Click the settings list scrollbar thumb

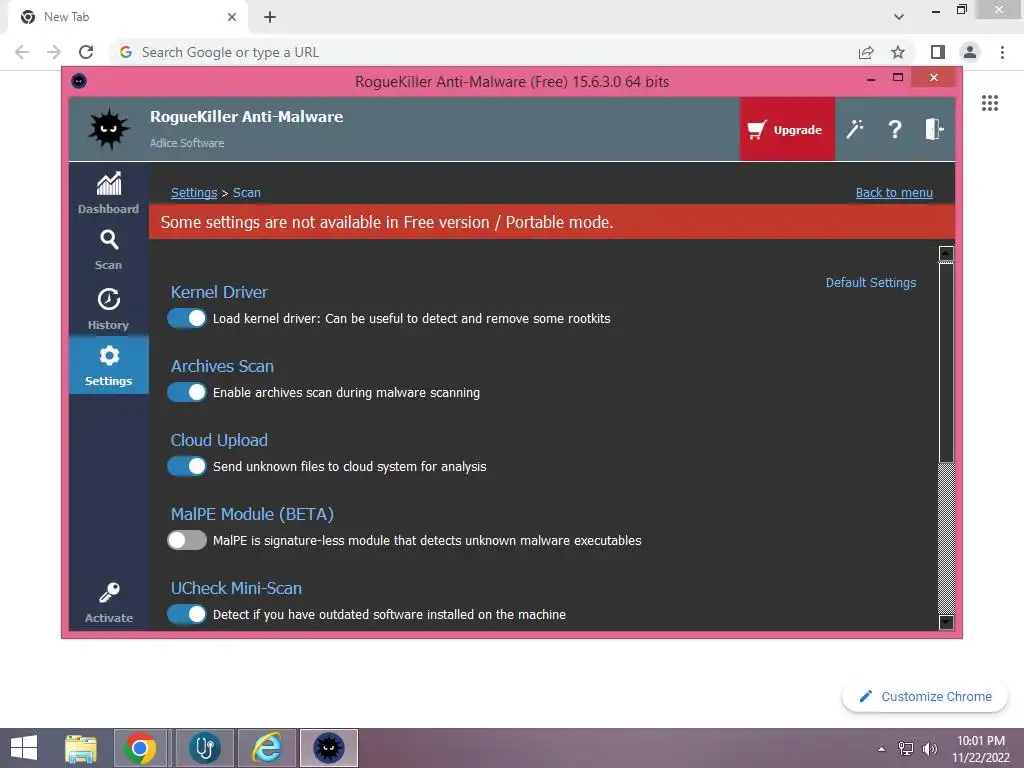(x=946, y=362)
